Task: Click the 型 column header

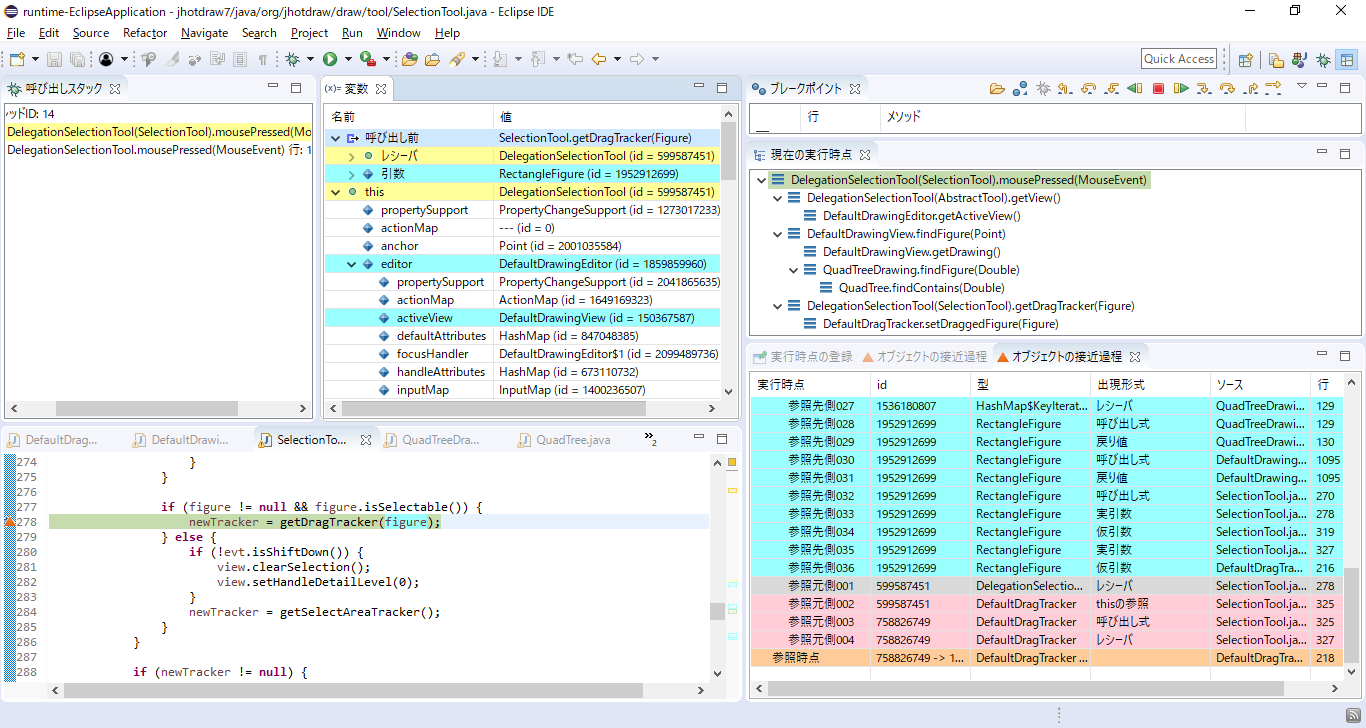Action: 1030,384
